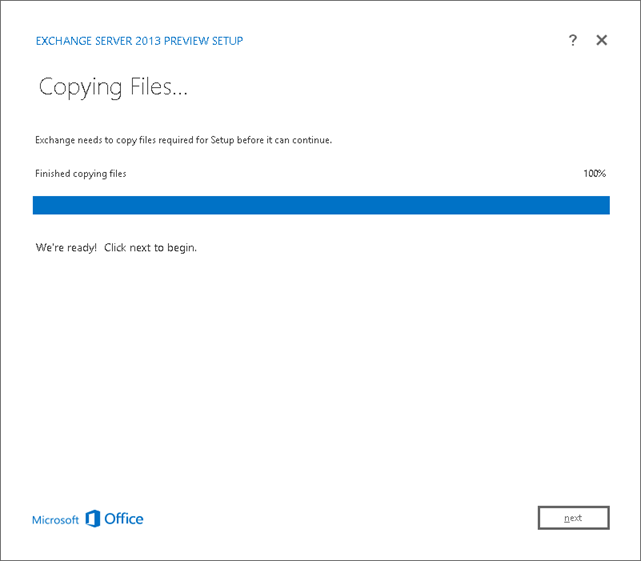The image size is (641, 561).
Task: Click the Office wordmark beside the logo
Action: (124, 519)
